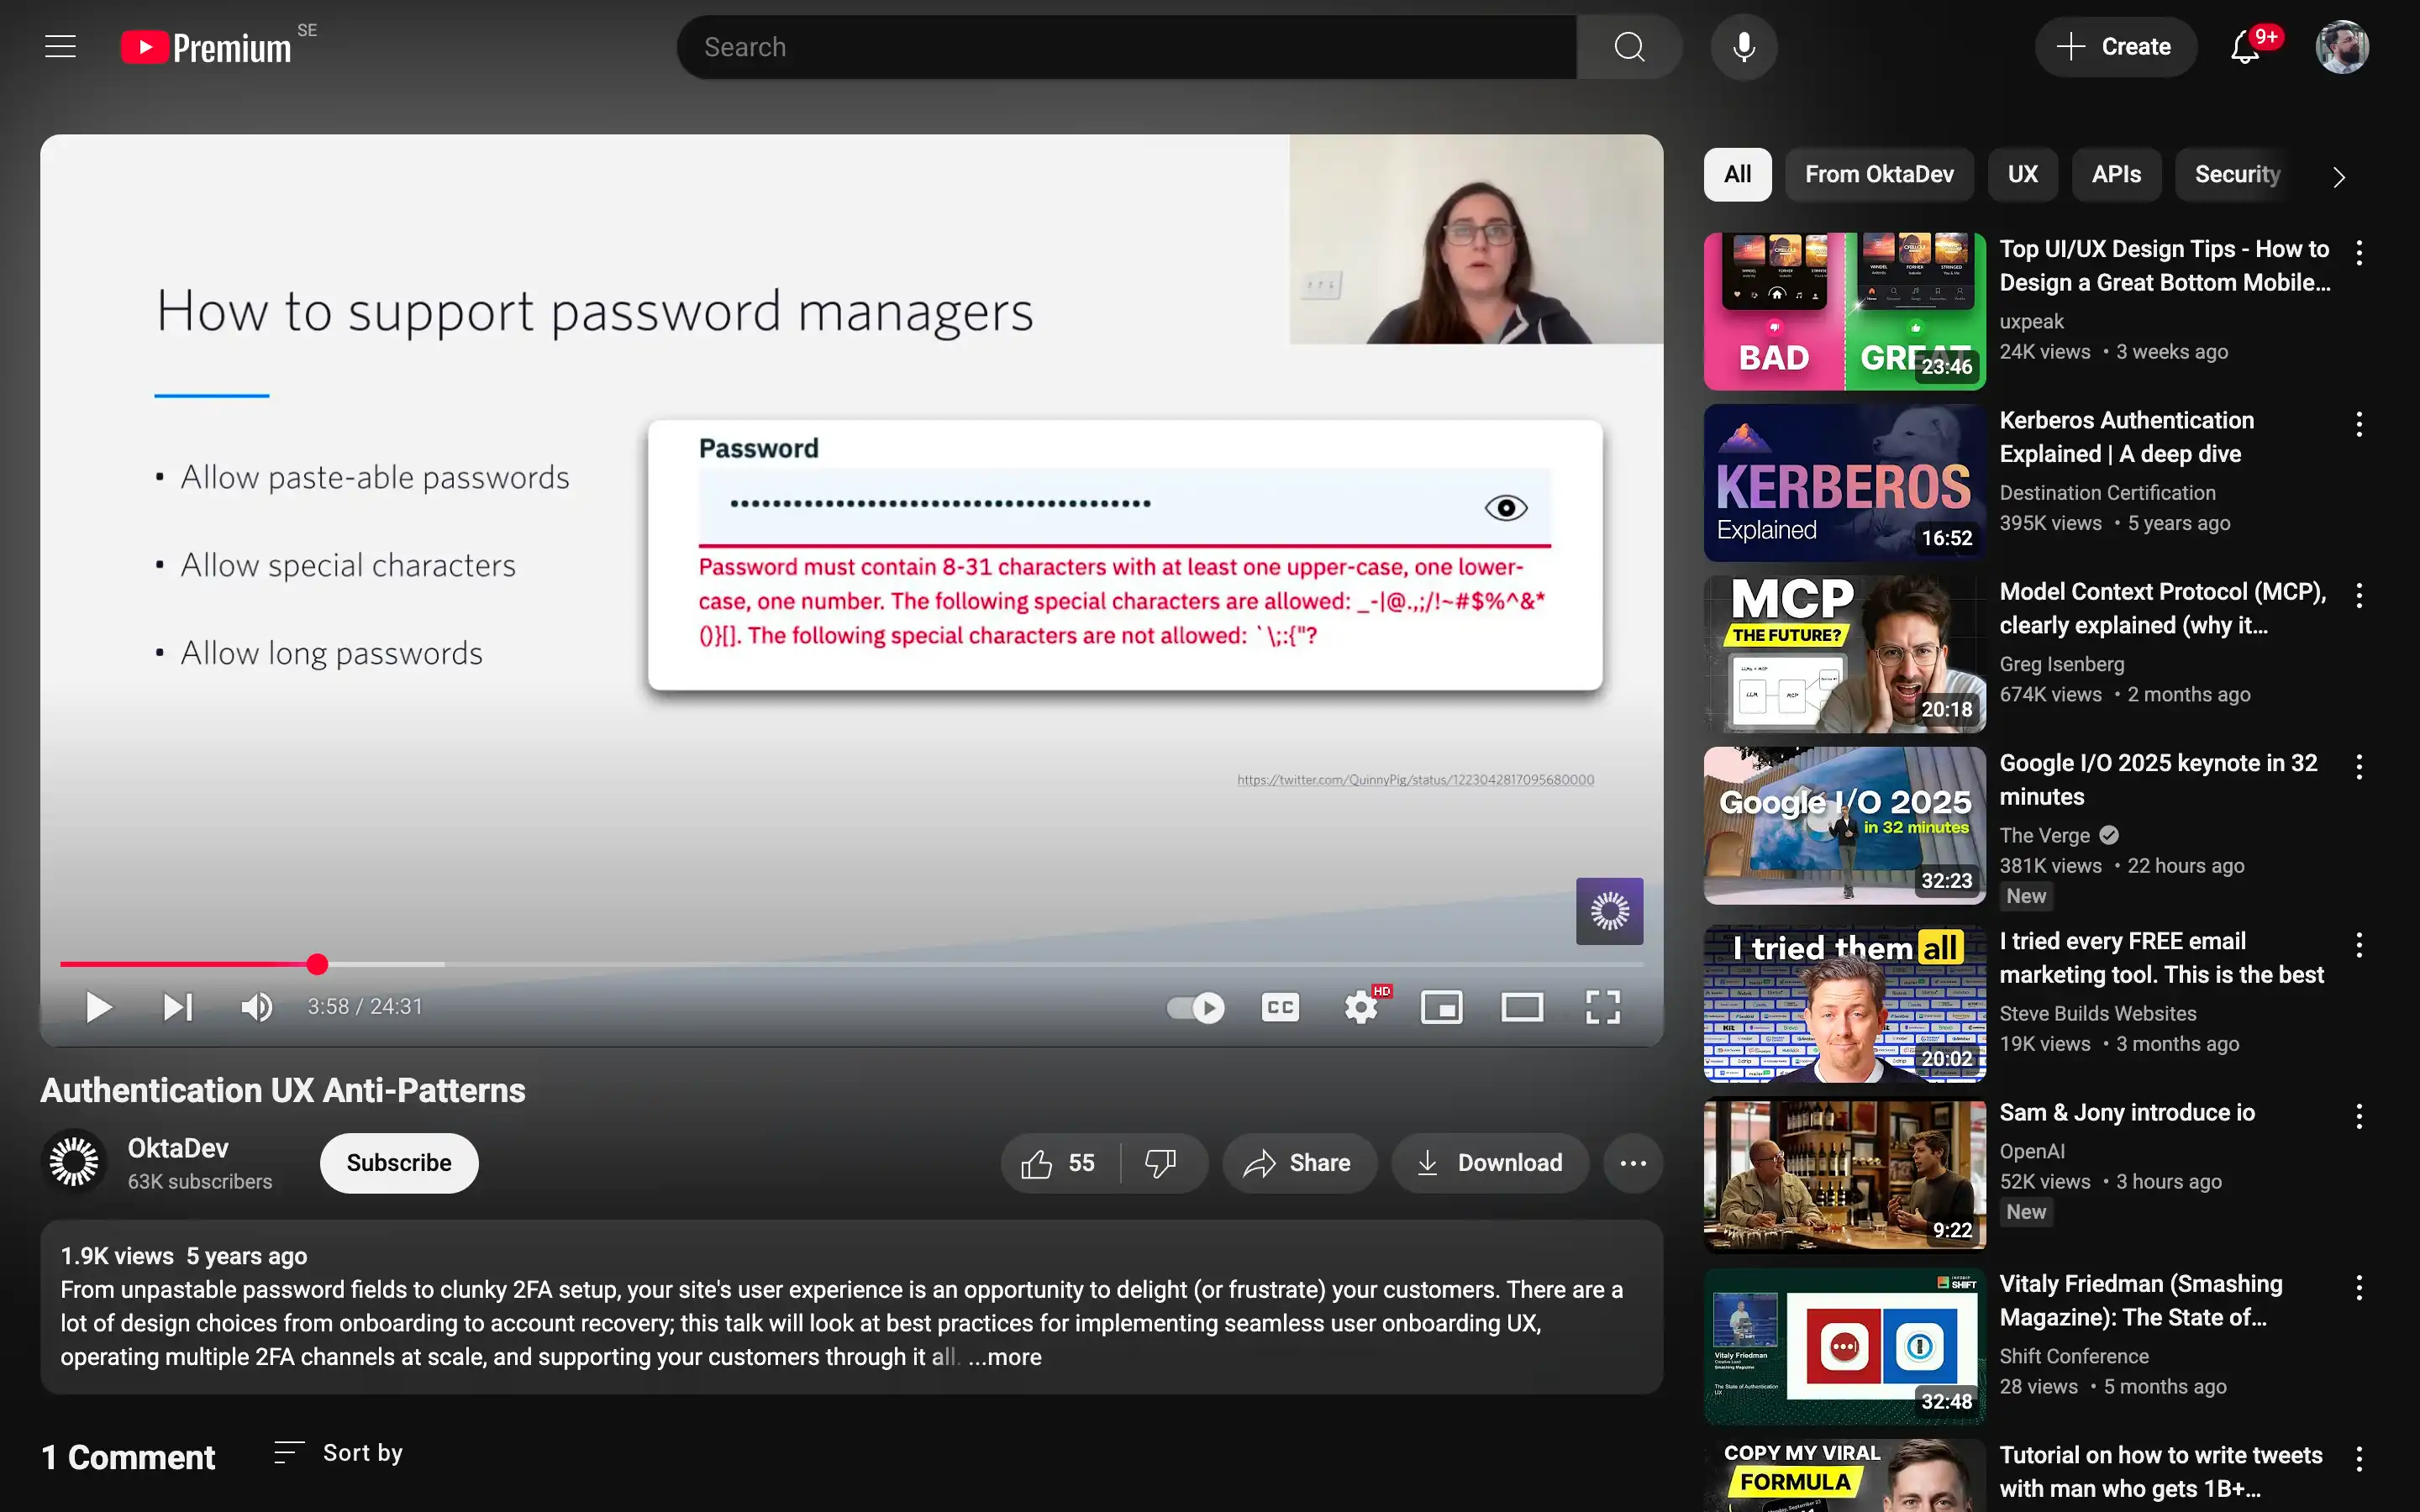Open OktaDev channel avatar
This screenshot has width=2420, height=1512.
pyautogui.click(x=74, y=1163)
